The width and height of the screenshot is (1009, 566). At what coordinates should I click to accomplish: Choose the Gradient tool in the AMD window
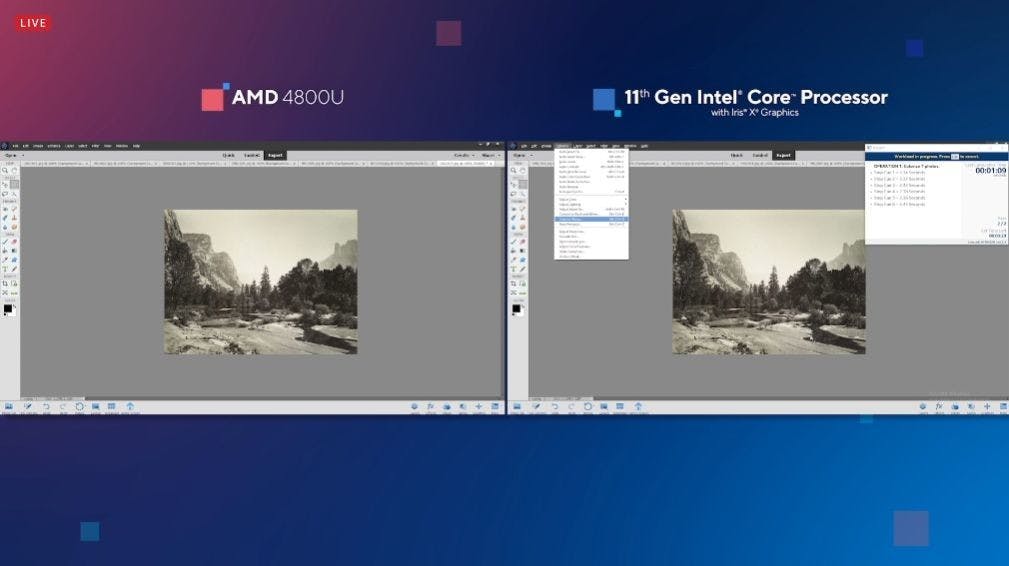tap(14, 250)
